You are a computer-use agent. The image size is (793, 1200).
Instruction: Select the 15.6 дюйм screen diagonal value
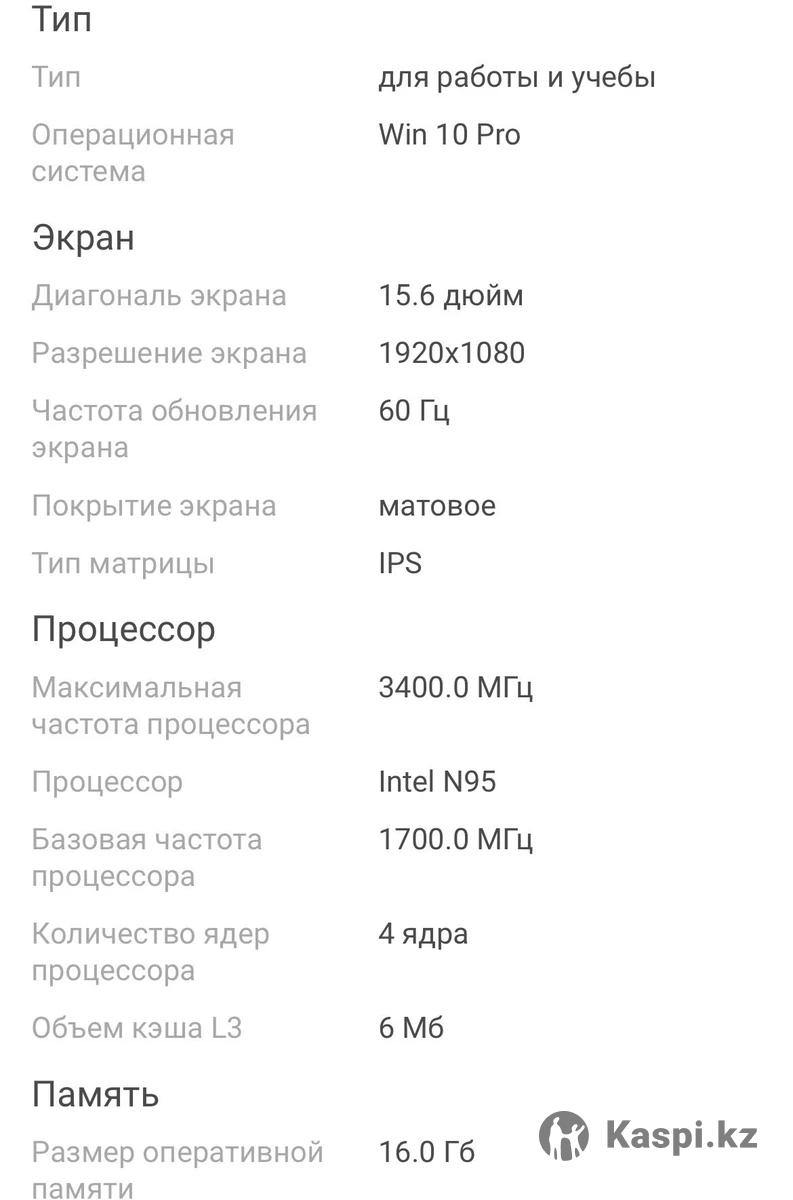tap(451, 295)
